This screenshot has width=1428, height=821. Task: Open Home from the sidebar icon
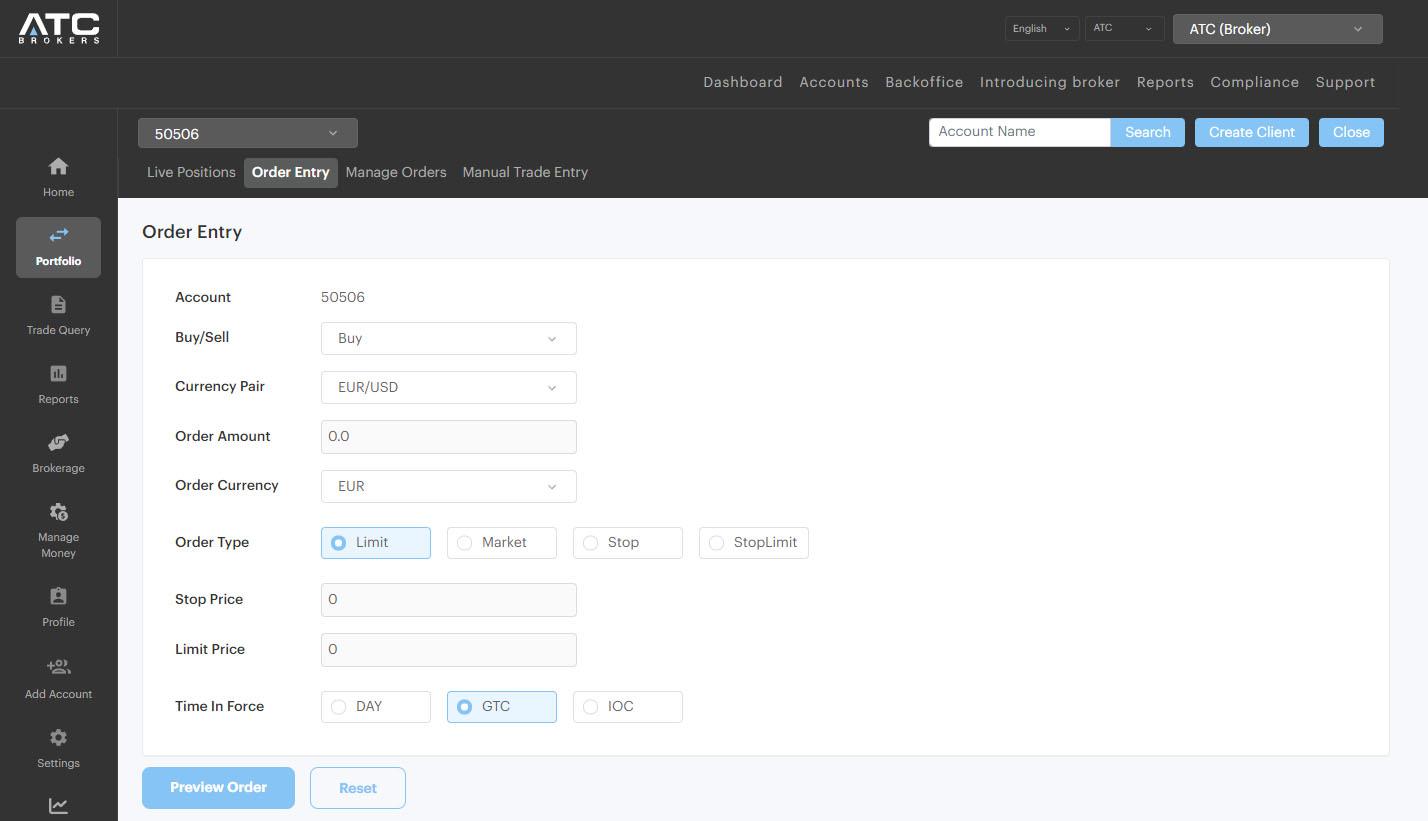coord(58,167)
